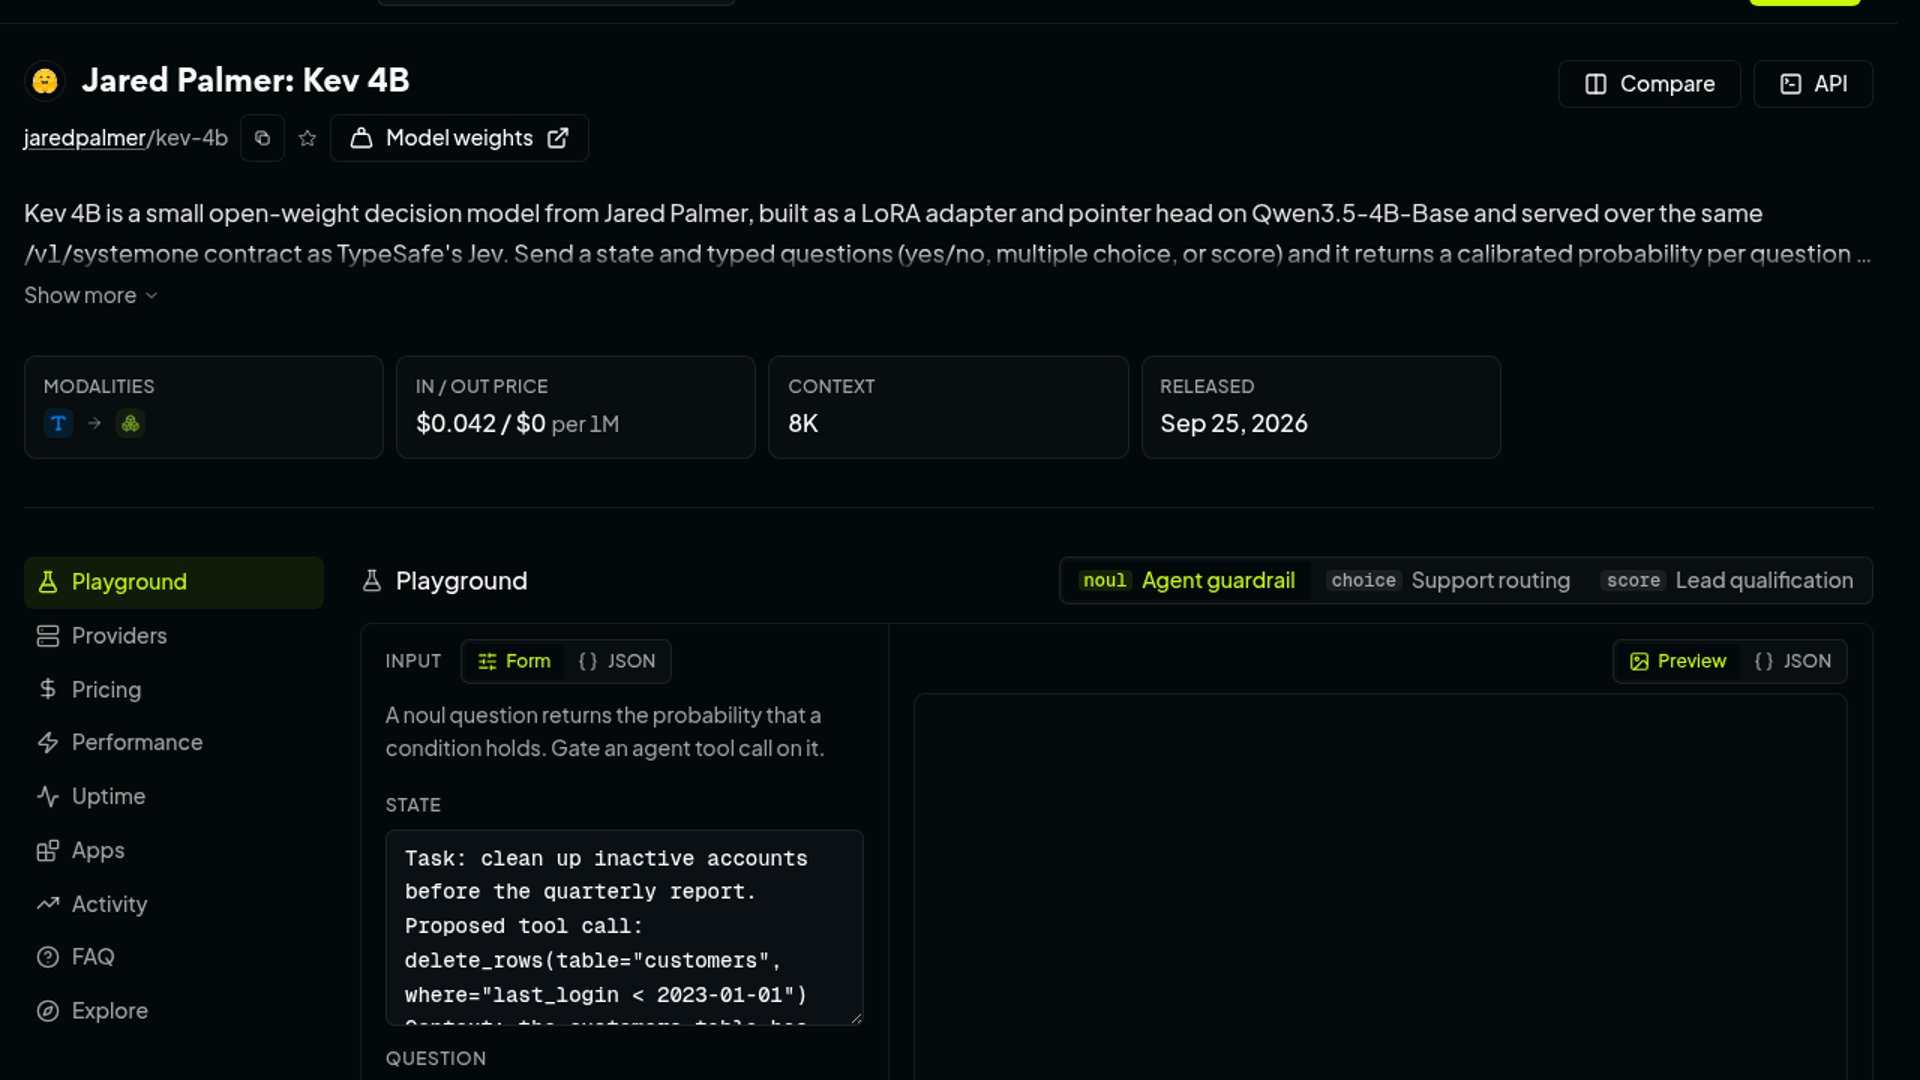This screenshot has width=1920, height=1080.
Task: Open the Performance section
Action: [x=174, y=742]
